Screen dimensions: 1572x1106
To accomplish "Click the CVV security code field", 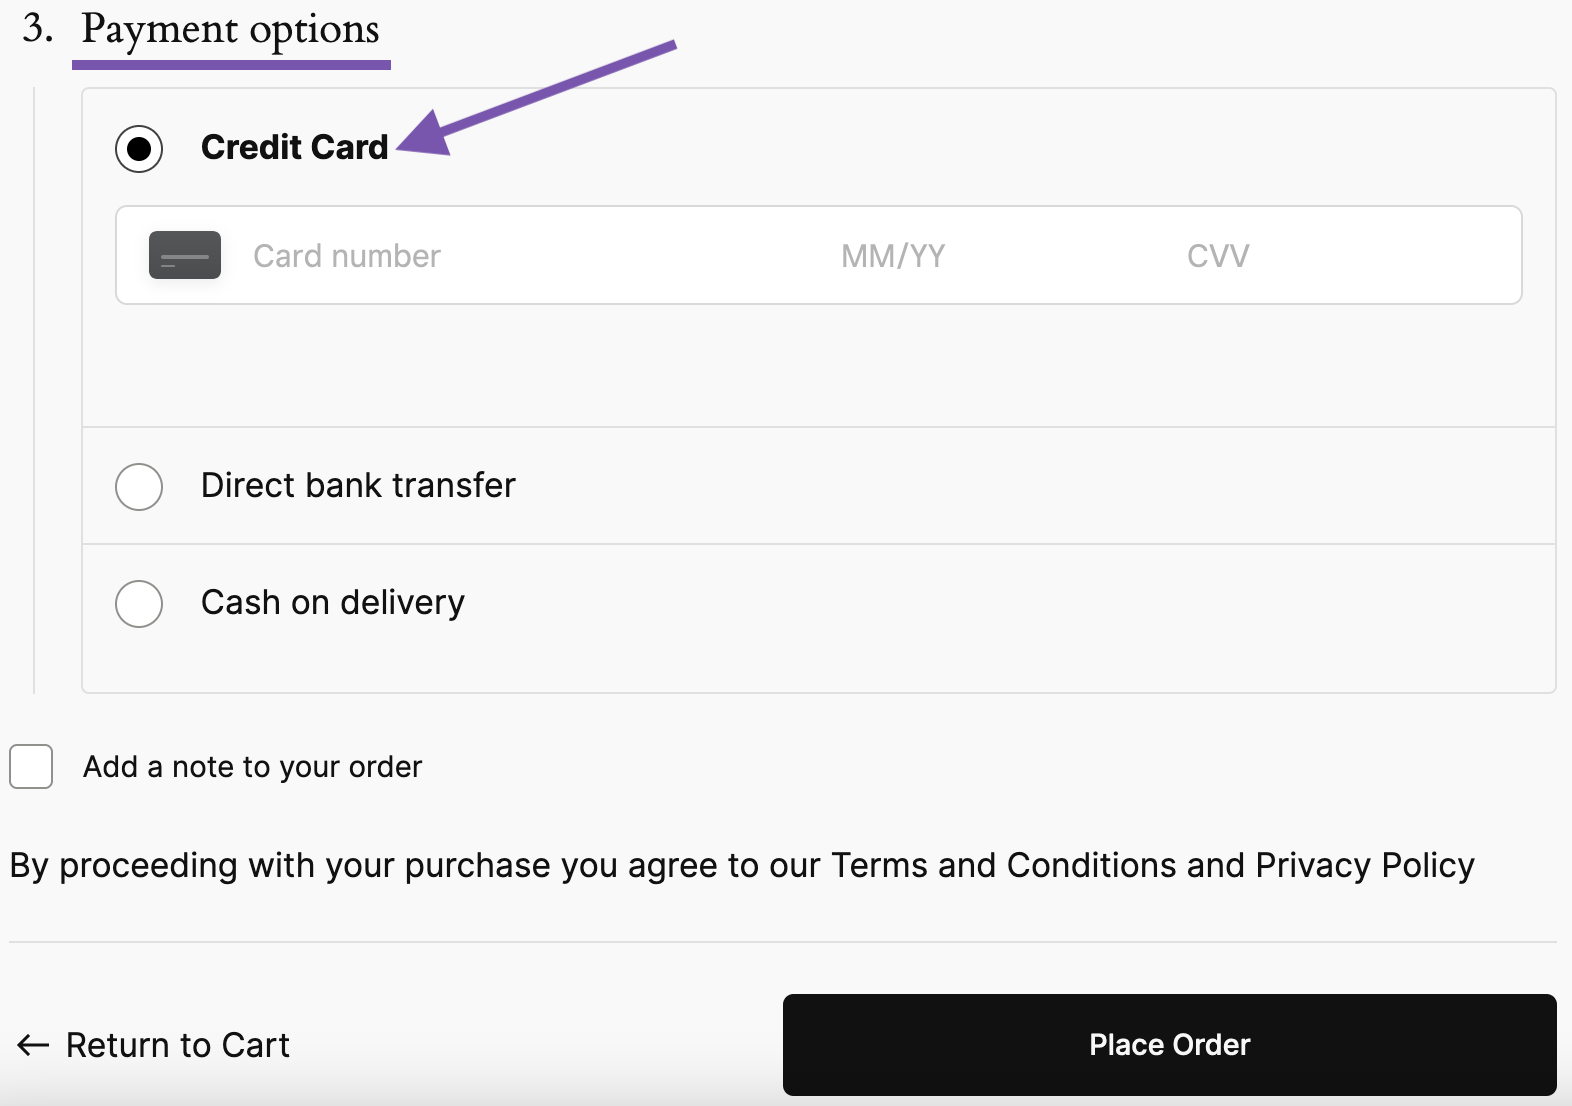I will 1217,255.
